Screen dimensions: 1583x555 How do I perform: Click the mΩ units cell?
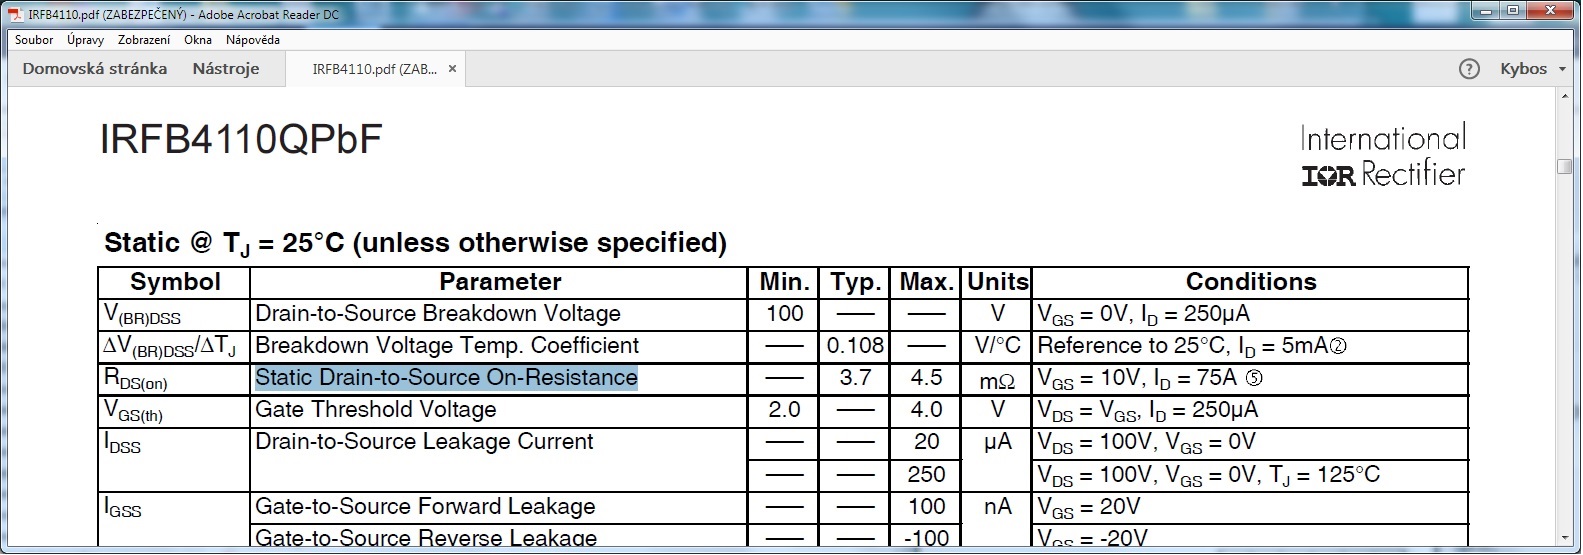coord(997,381)
